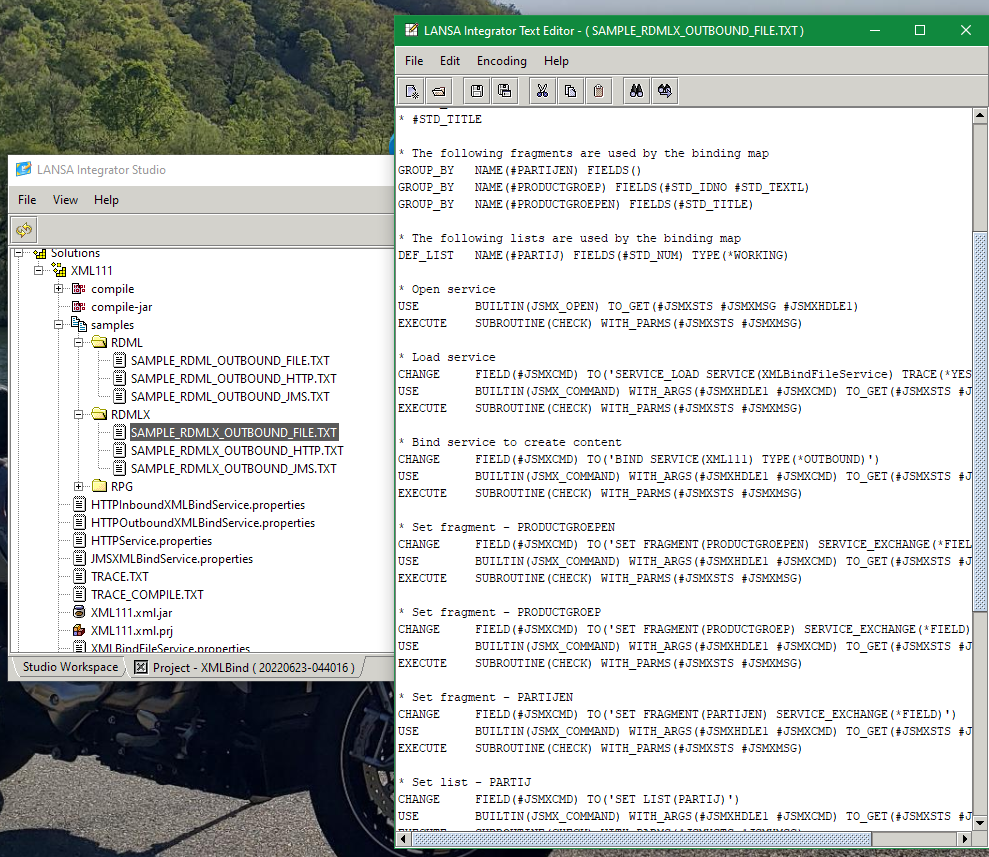Click the Find Next binoculars-with-arrow icon
This screenshot has height=857, width=989.
coord(664,91)
